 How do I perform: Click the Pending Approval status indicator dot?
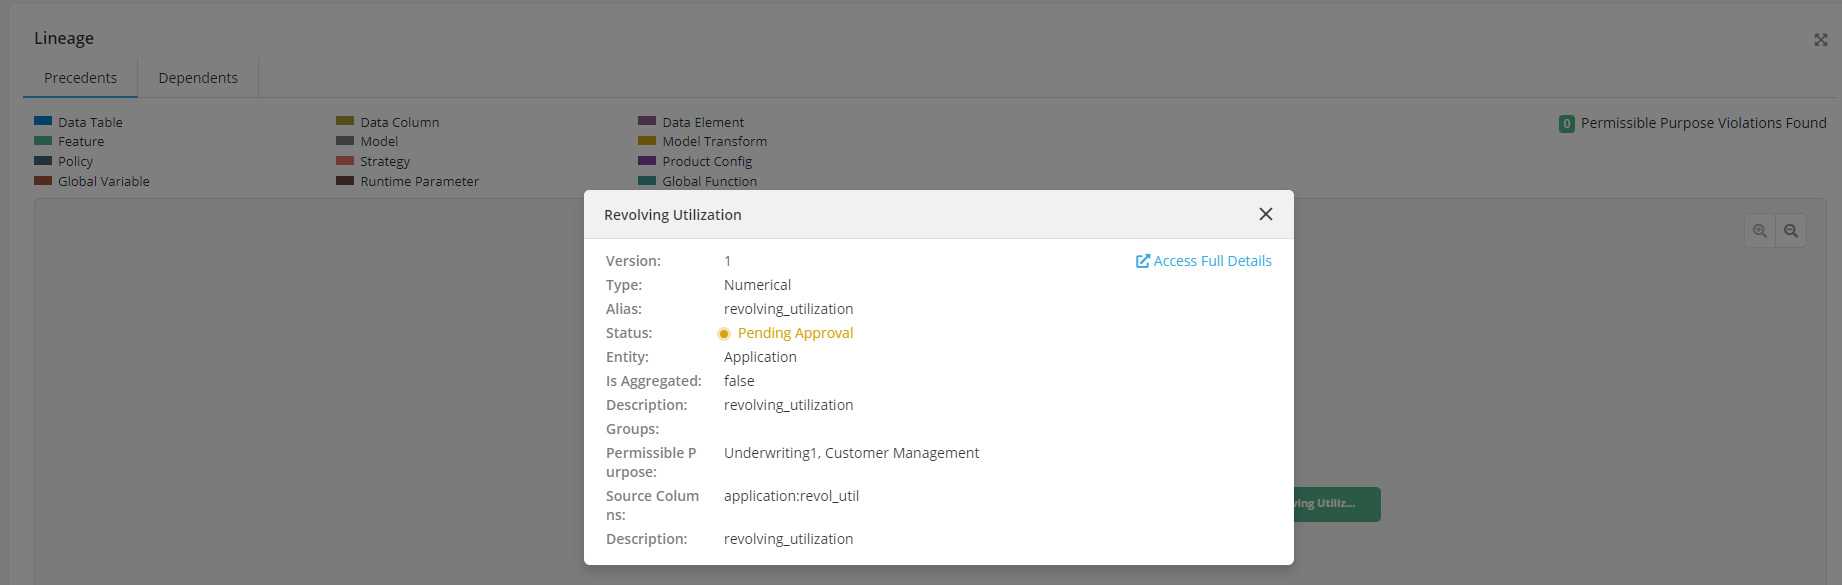tap(724, 334)
